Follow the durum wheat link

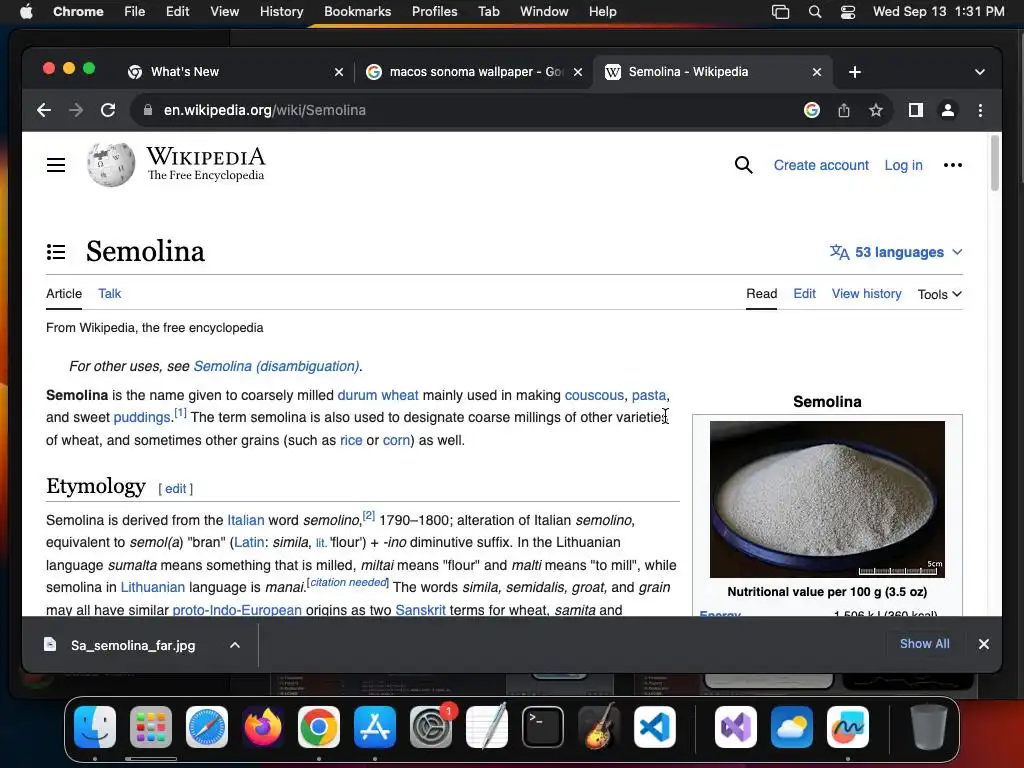click(377, 395)
